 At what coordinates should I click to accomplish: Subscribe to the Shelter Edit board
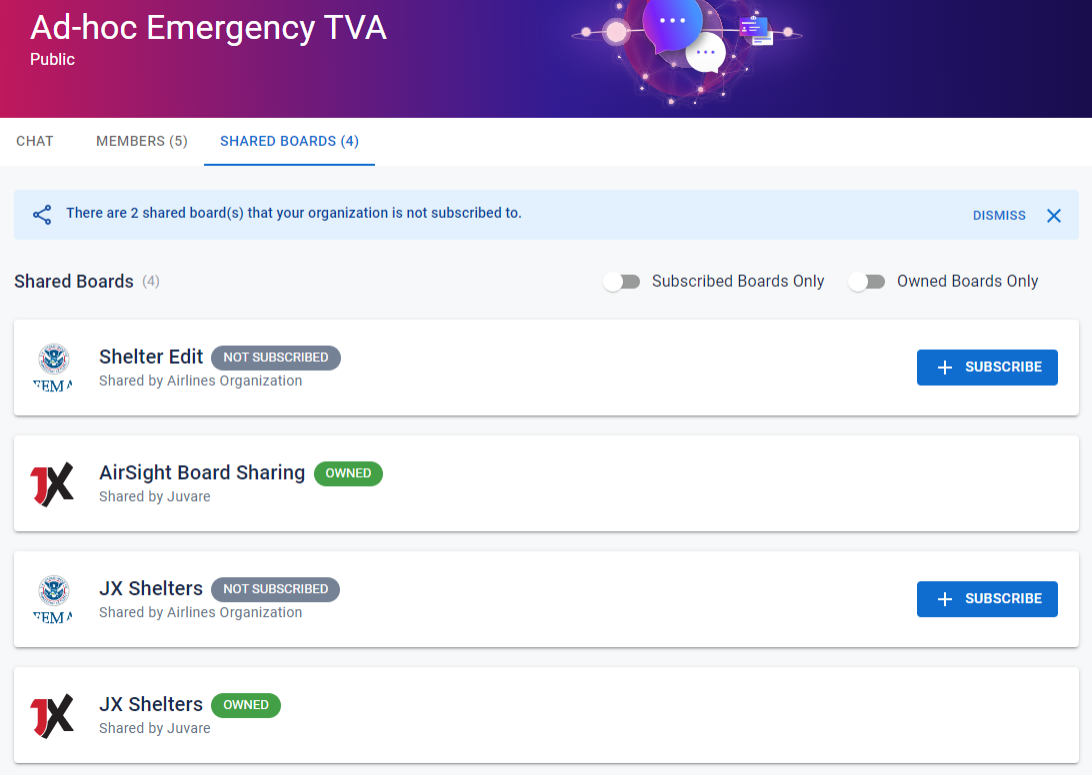click(x=987, y=367)
